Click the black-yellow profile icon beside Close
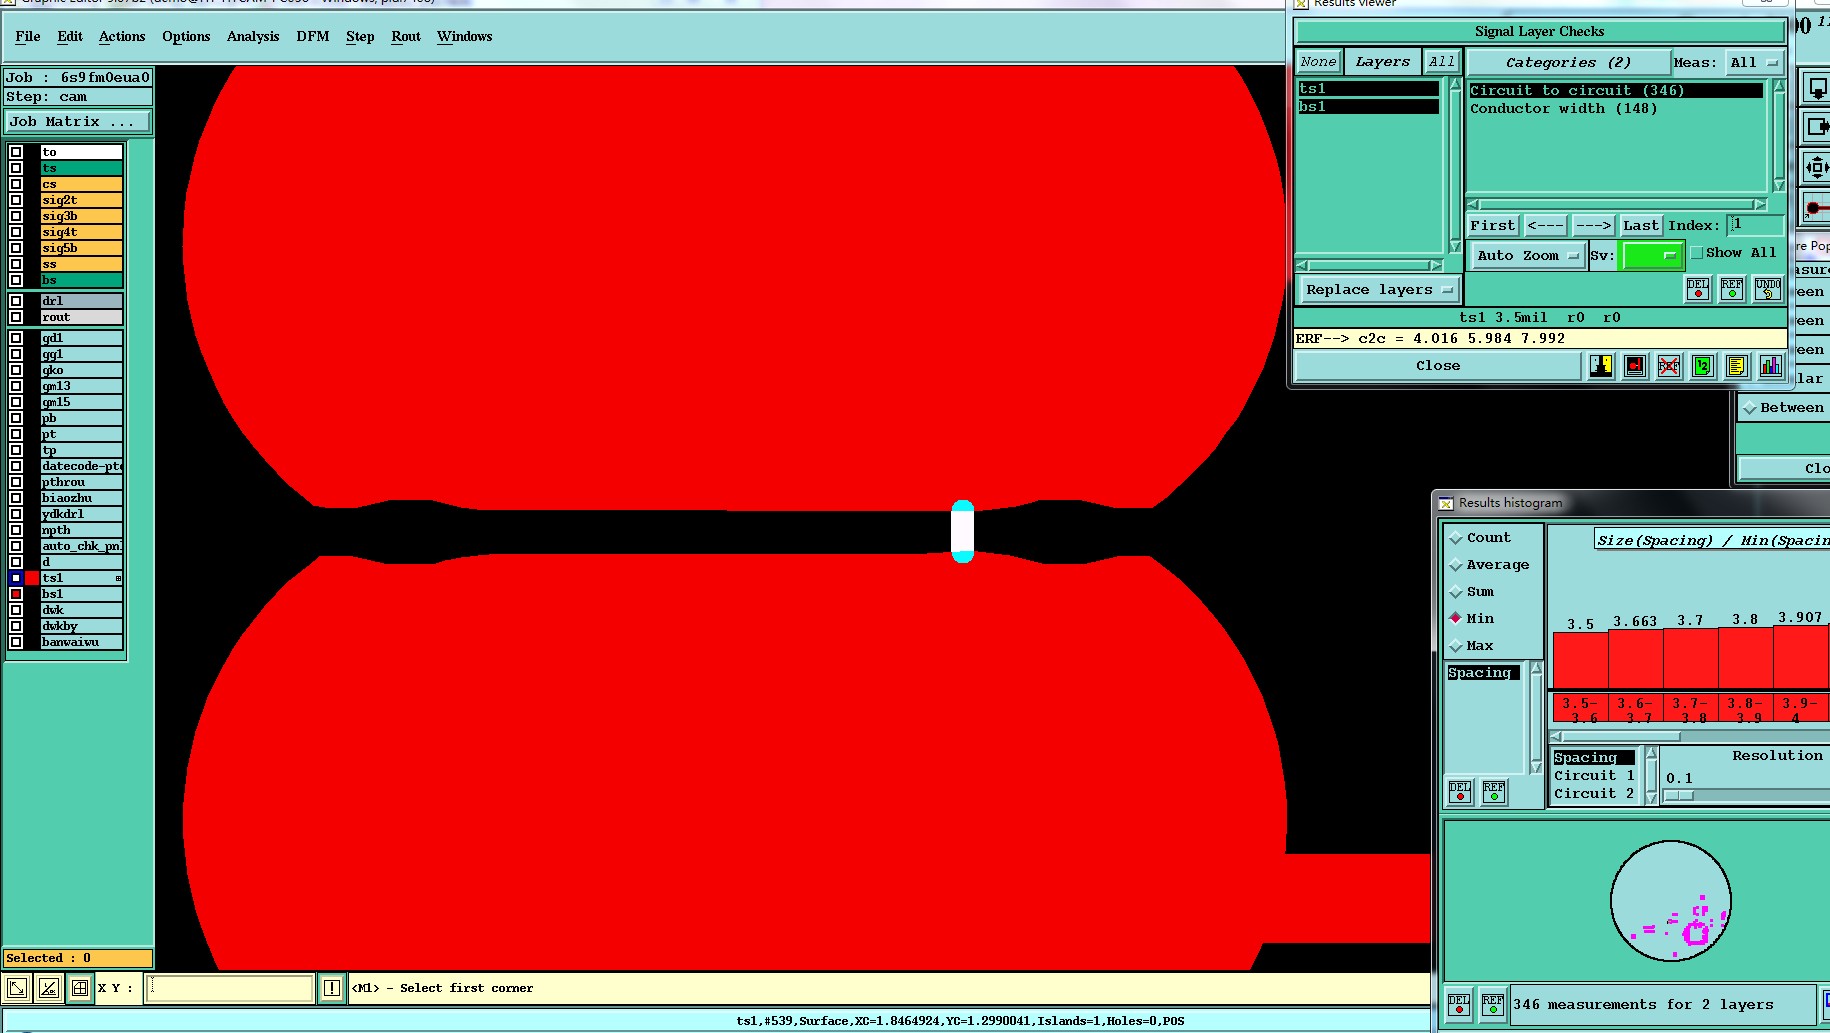Image resolution: width=1830 pixels, height=1033 pixels. (1601, 366)
